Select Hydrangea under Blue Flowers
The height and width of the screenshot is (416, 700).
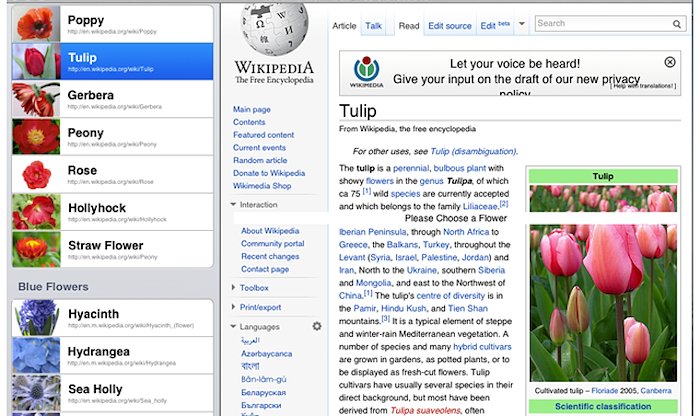click(112, 355)
